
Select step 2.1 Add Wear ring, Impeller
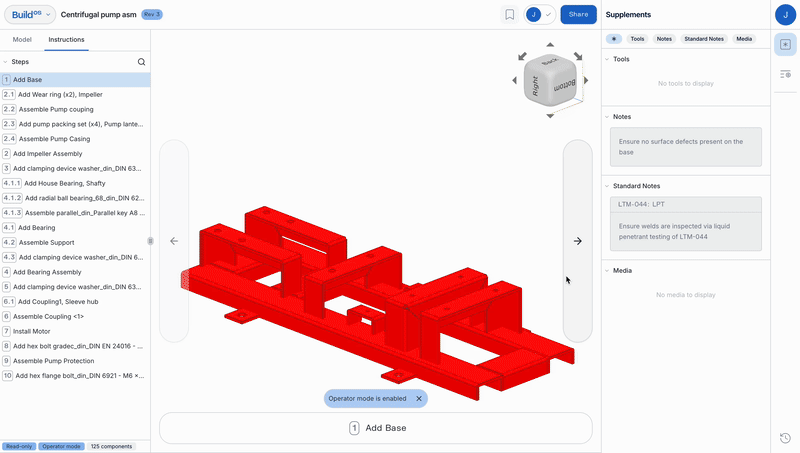point(75,94)
